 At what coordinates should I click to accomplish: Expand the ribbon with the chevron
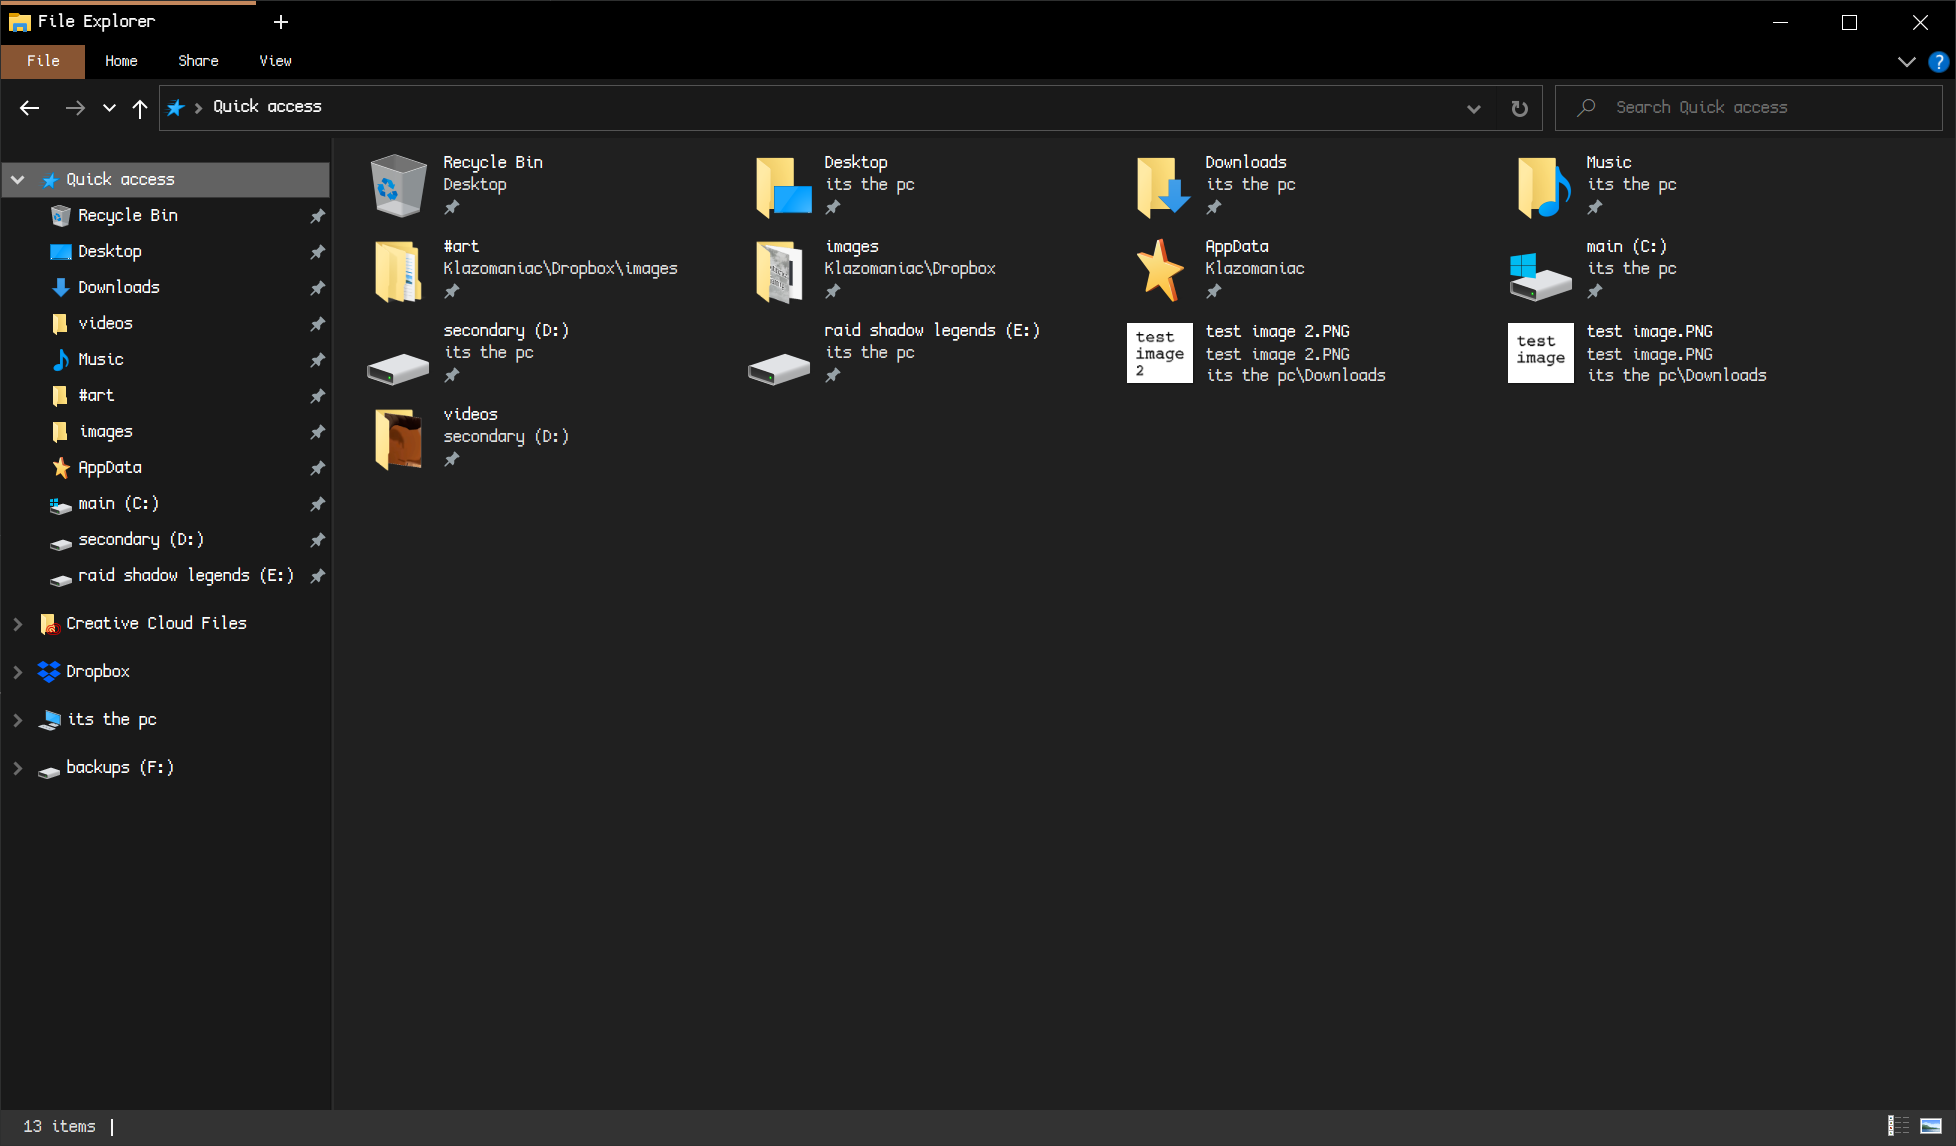click(1907, 62)
